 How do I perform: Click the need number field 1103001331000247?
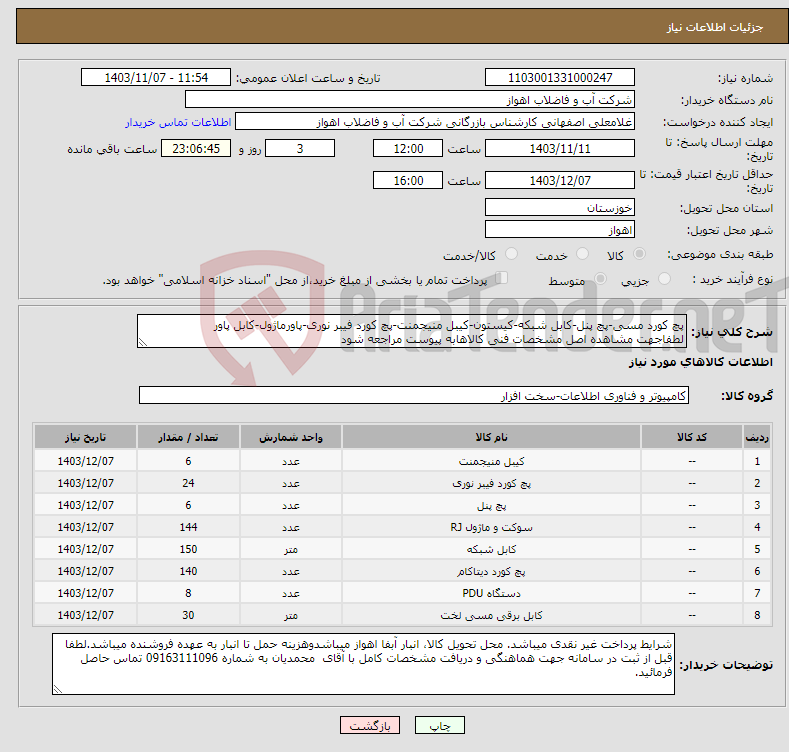click(x=560, y=78)
